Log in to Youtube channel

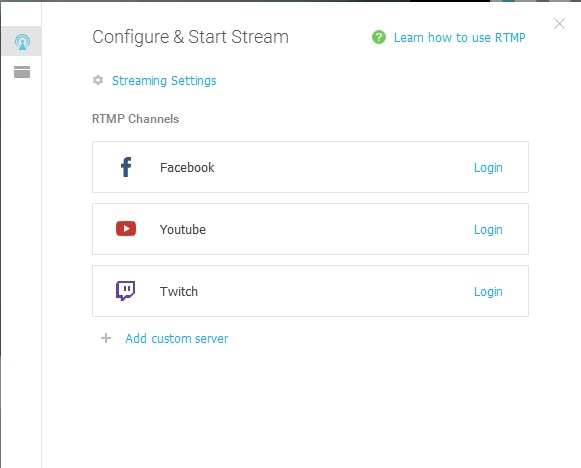488,230
